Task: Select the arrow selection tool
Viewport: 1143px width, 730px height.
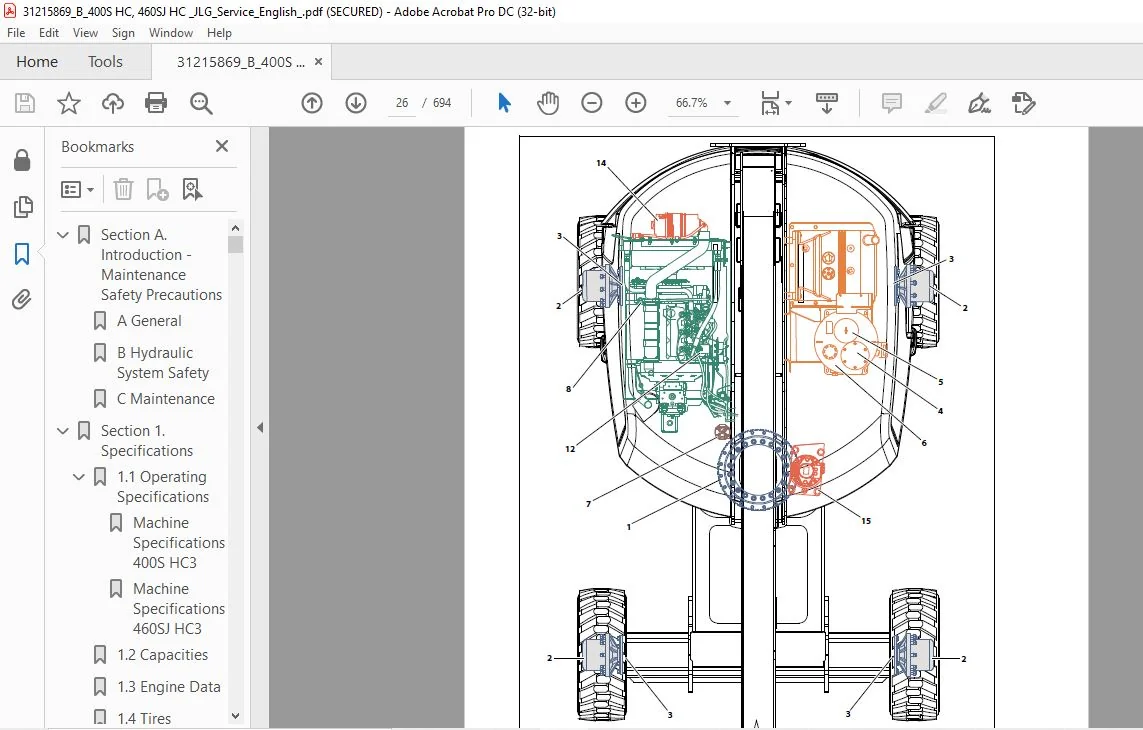Action: 504,103
